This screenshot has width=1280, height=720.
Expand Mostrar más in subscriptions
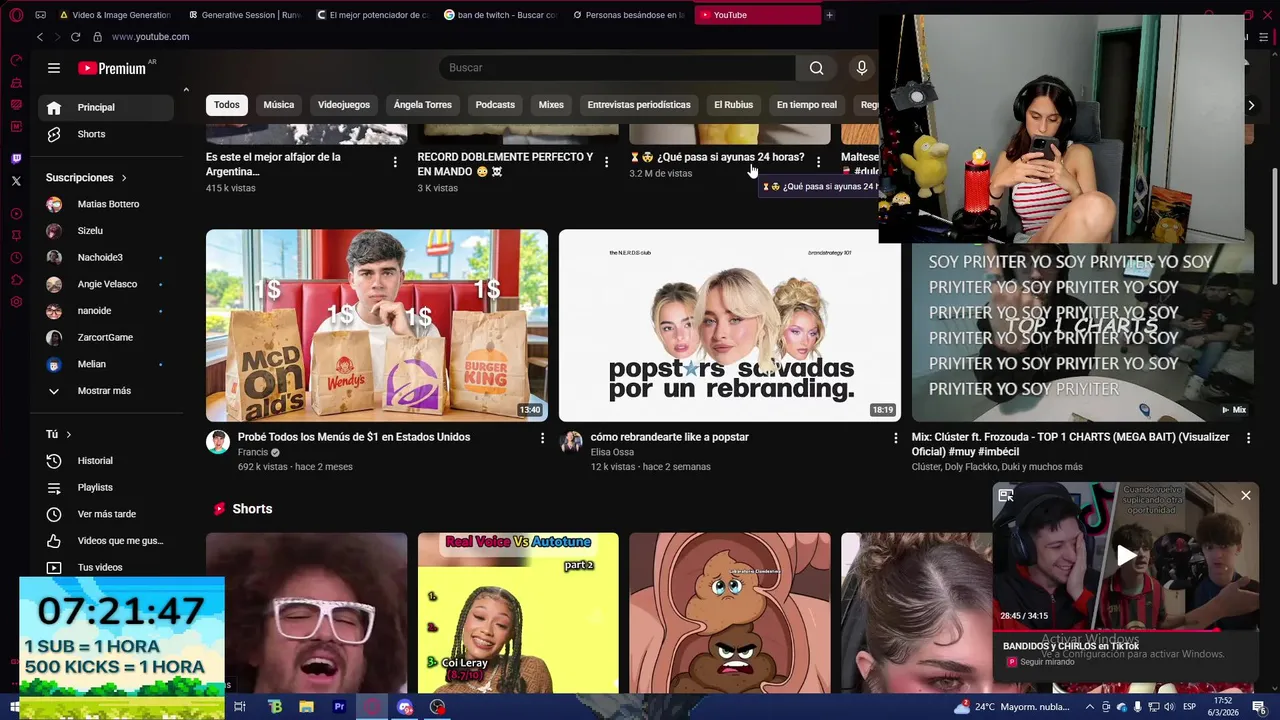[104, 391]
